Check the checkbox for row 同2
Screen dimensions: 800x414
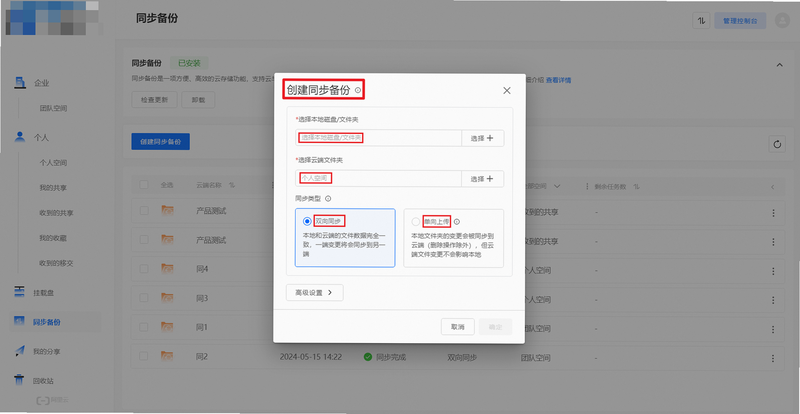point(144,356)
